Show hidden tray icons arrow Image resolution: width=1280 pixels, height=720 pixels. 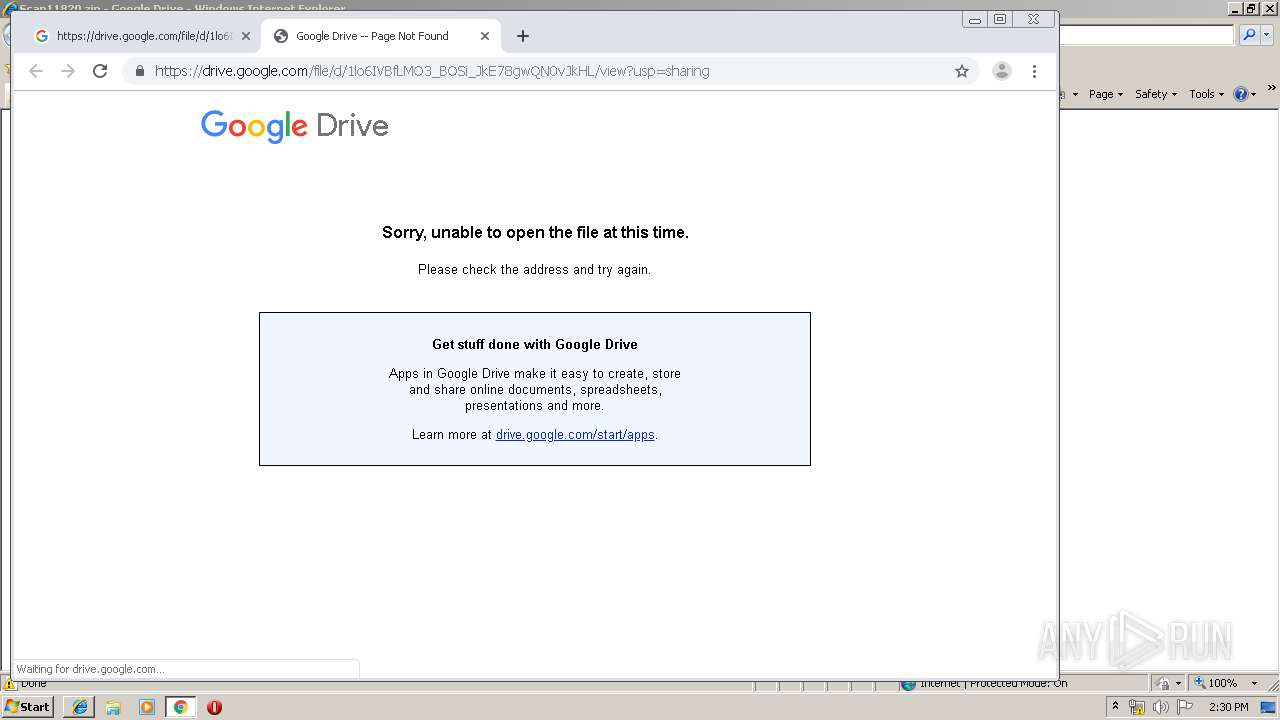click(x=1116, y=707)
